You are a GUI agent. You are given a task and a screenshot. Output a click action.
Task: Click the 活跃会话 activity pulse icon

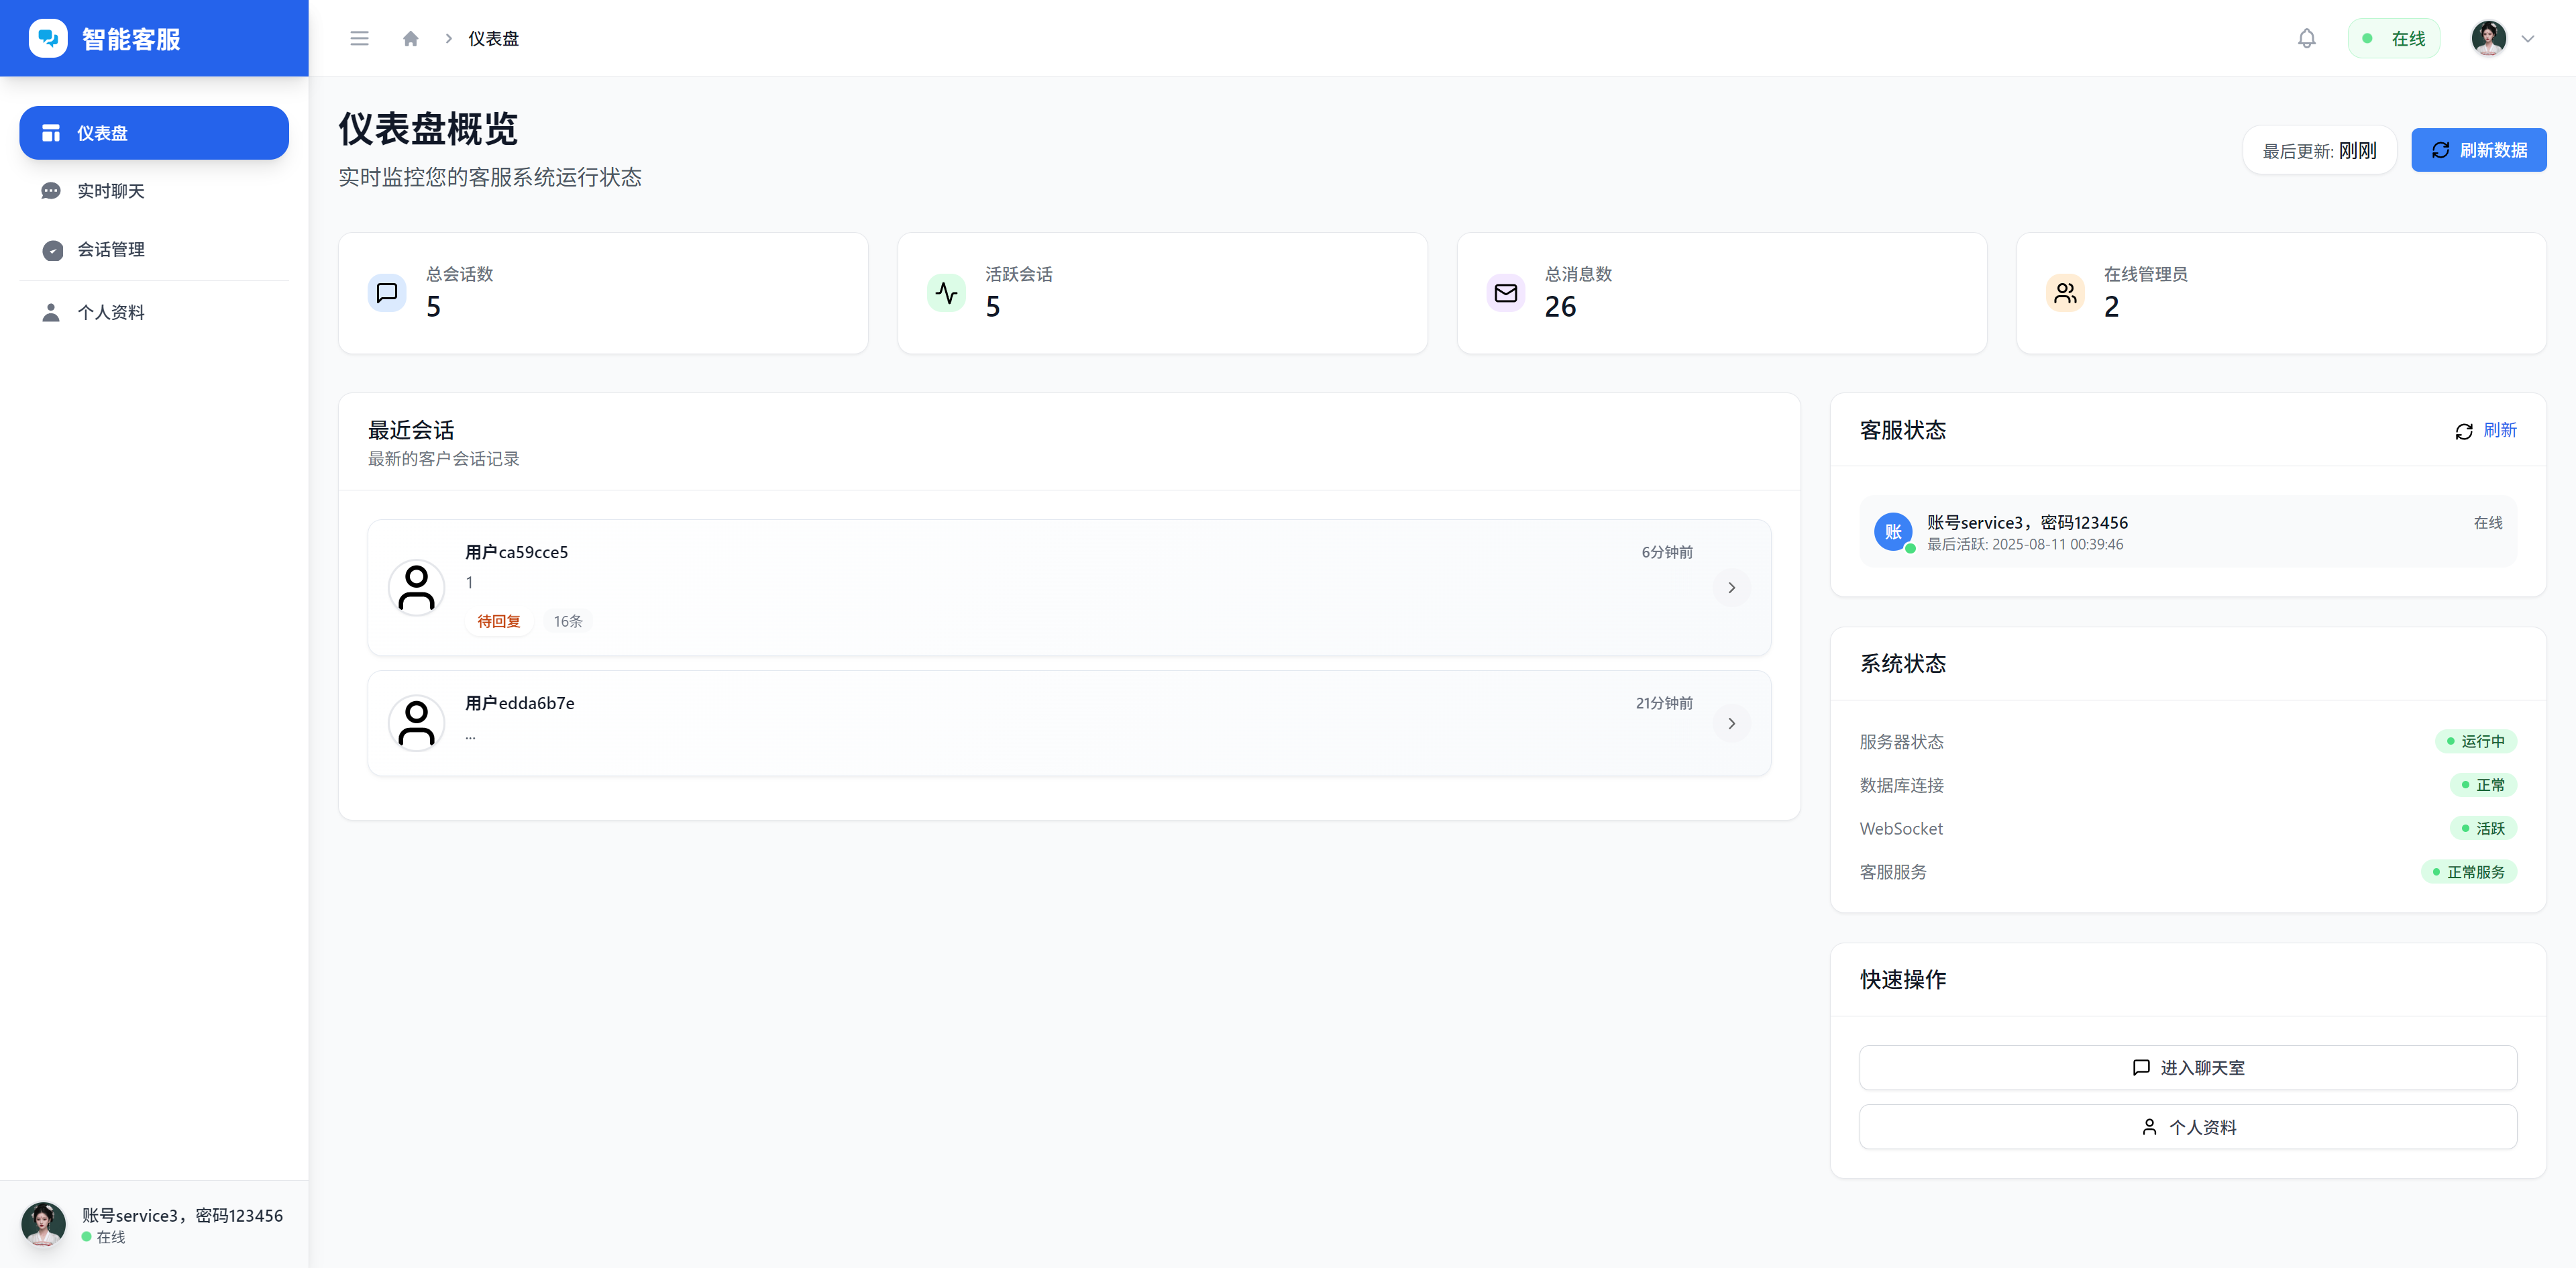tap(946, 293)
